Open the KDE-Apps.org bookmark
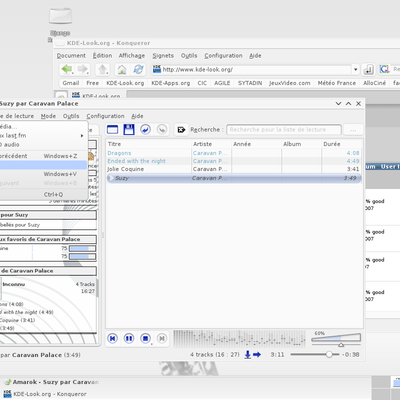This screenshot has width=400, height=400. pyautogui.click(x=170, y=83)
